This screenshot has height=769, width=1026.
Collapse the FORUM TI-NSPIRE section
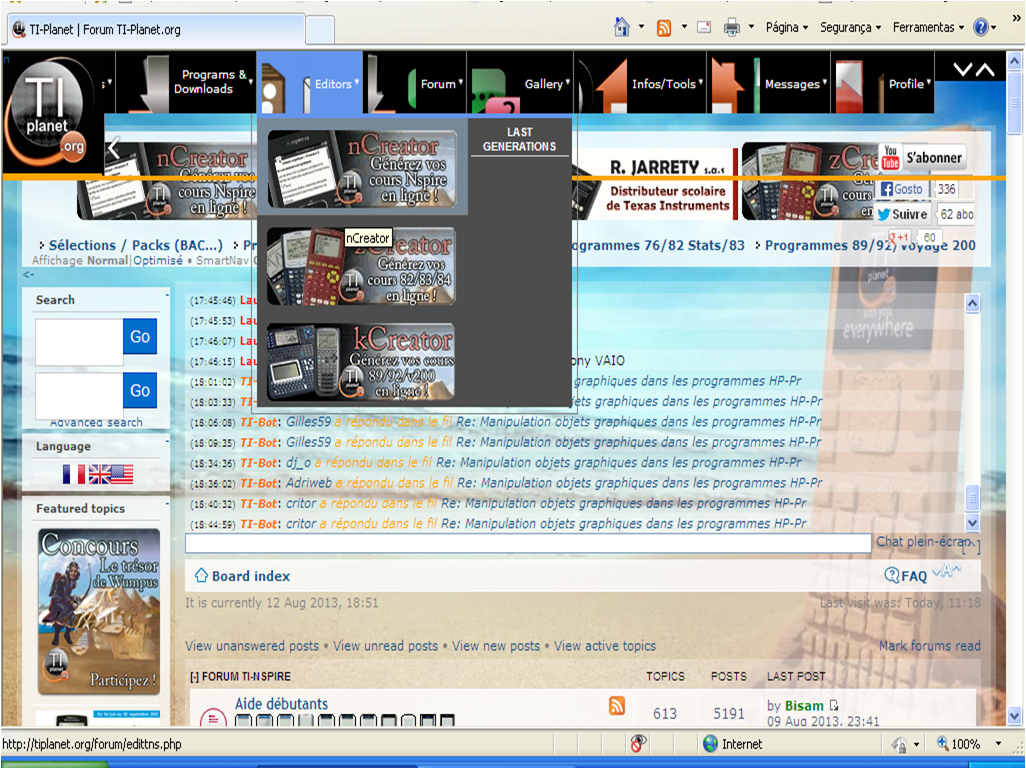[x=194, y=677]
